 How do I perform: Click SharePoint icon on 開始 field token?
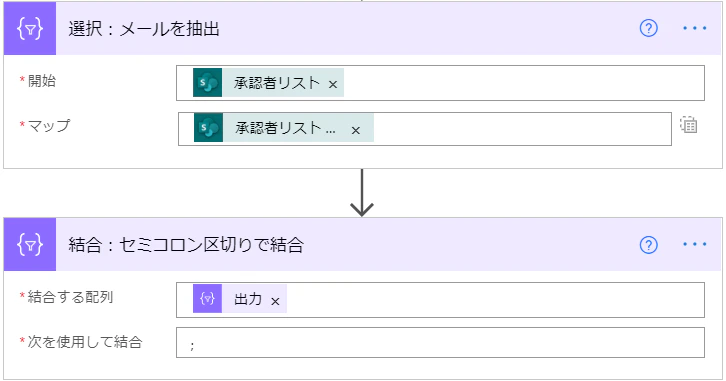(207, 82)
